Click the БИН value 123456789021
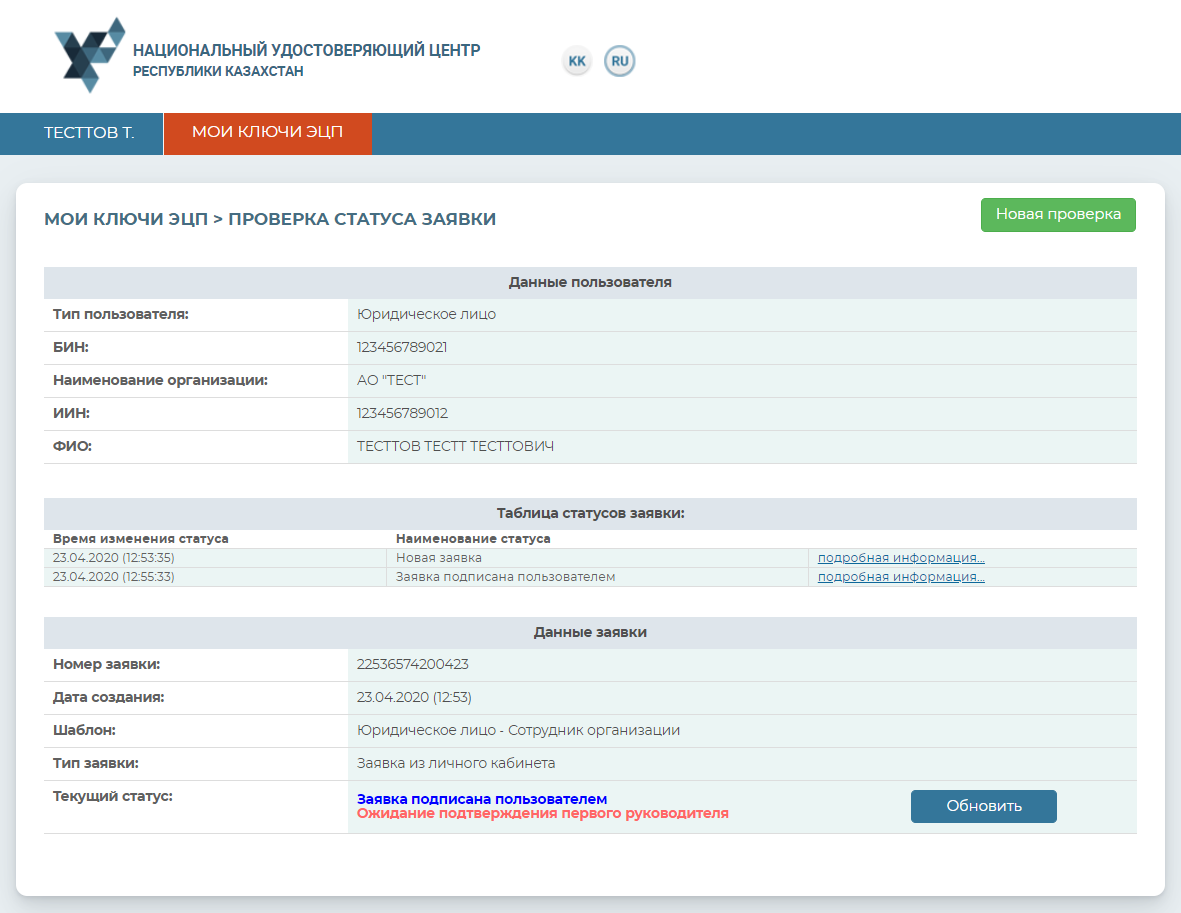 pos(402,347)
